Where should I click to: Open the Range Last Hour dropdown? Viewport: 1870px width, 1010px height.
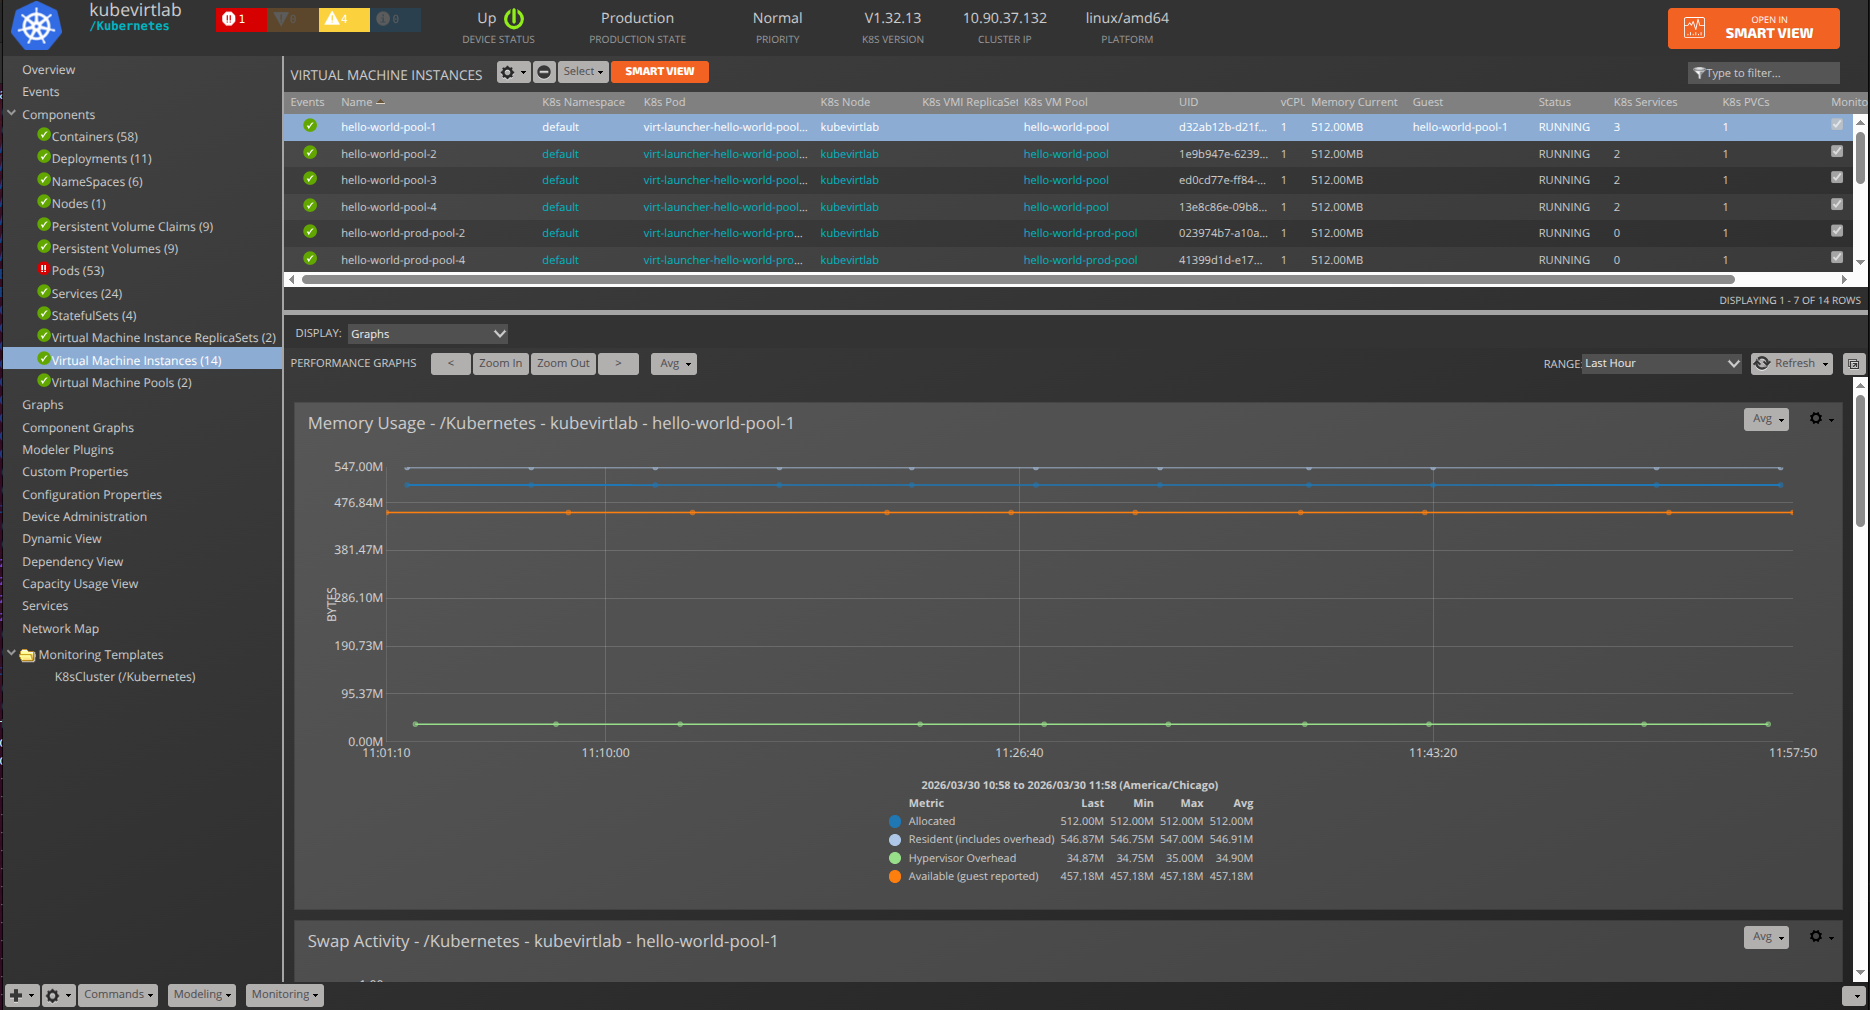(1661, 364)
